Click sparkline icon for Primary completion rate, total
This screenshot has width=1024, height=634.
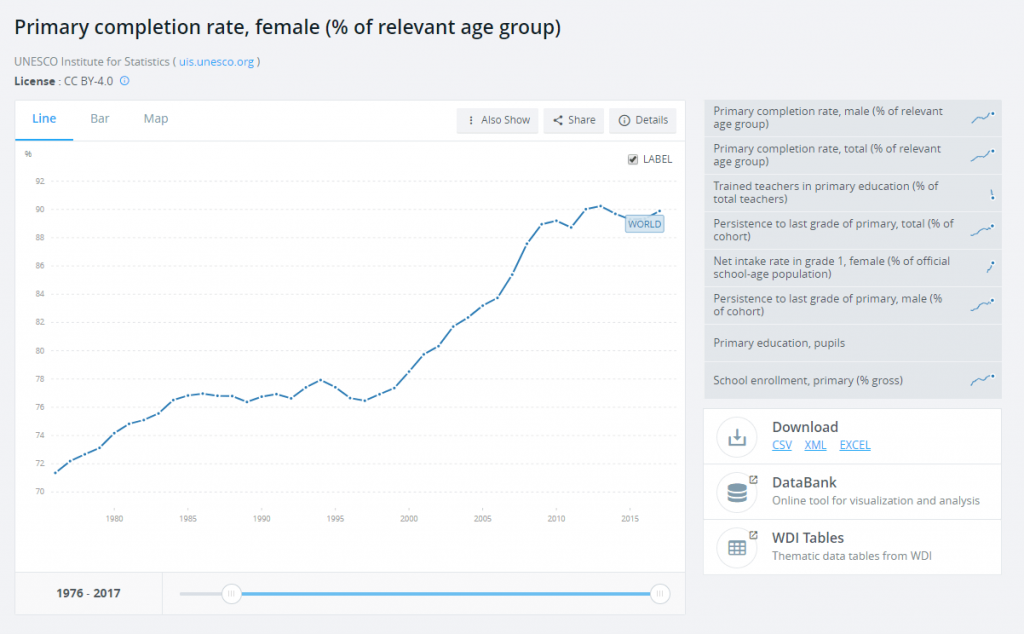tap(983, 155)
